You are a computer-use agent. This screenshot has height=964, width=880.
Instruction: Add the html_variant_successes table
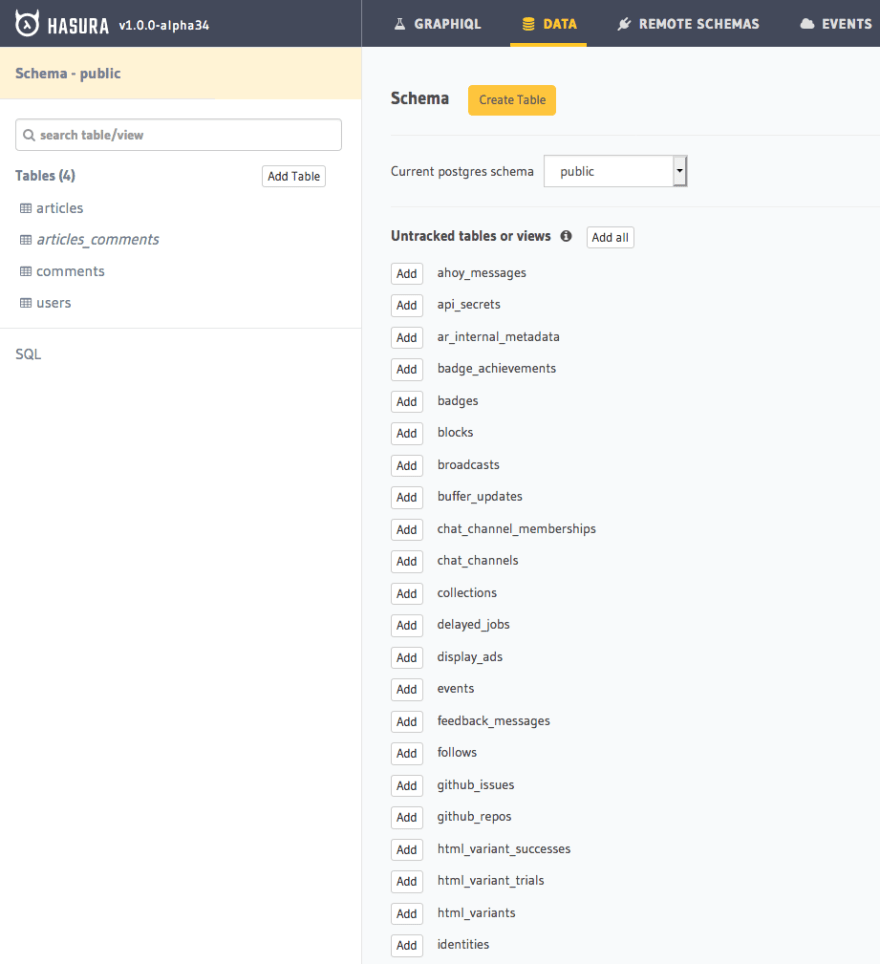(x=406, y=850)
